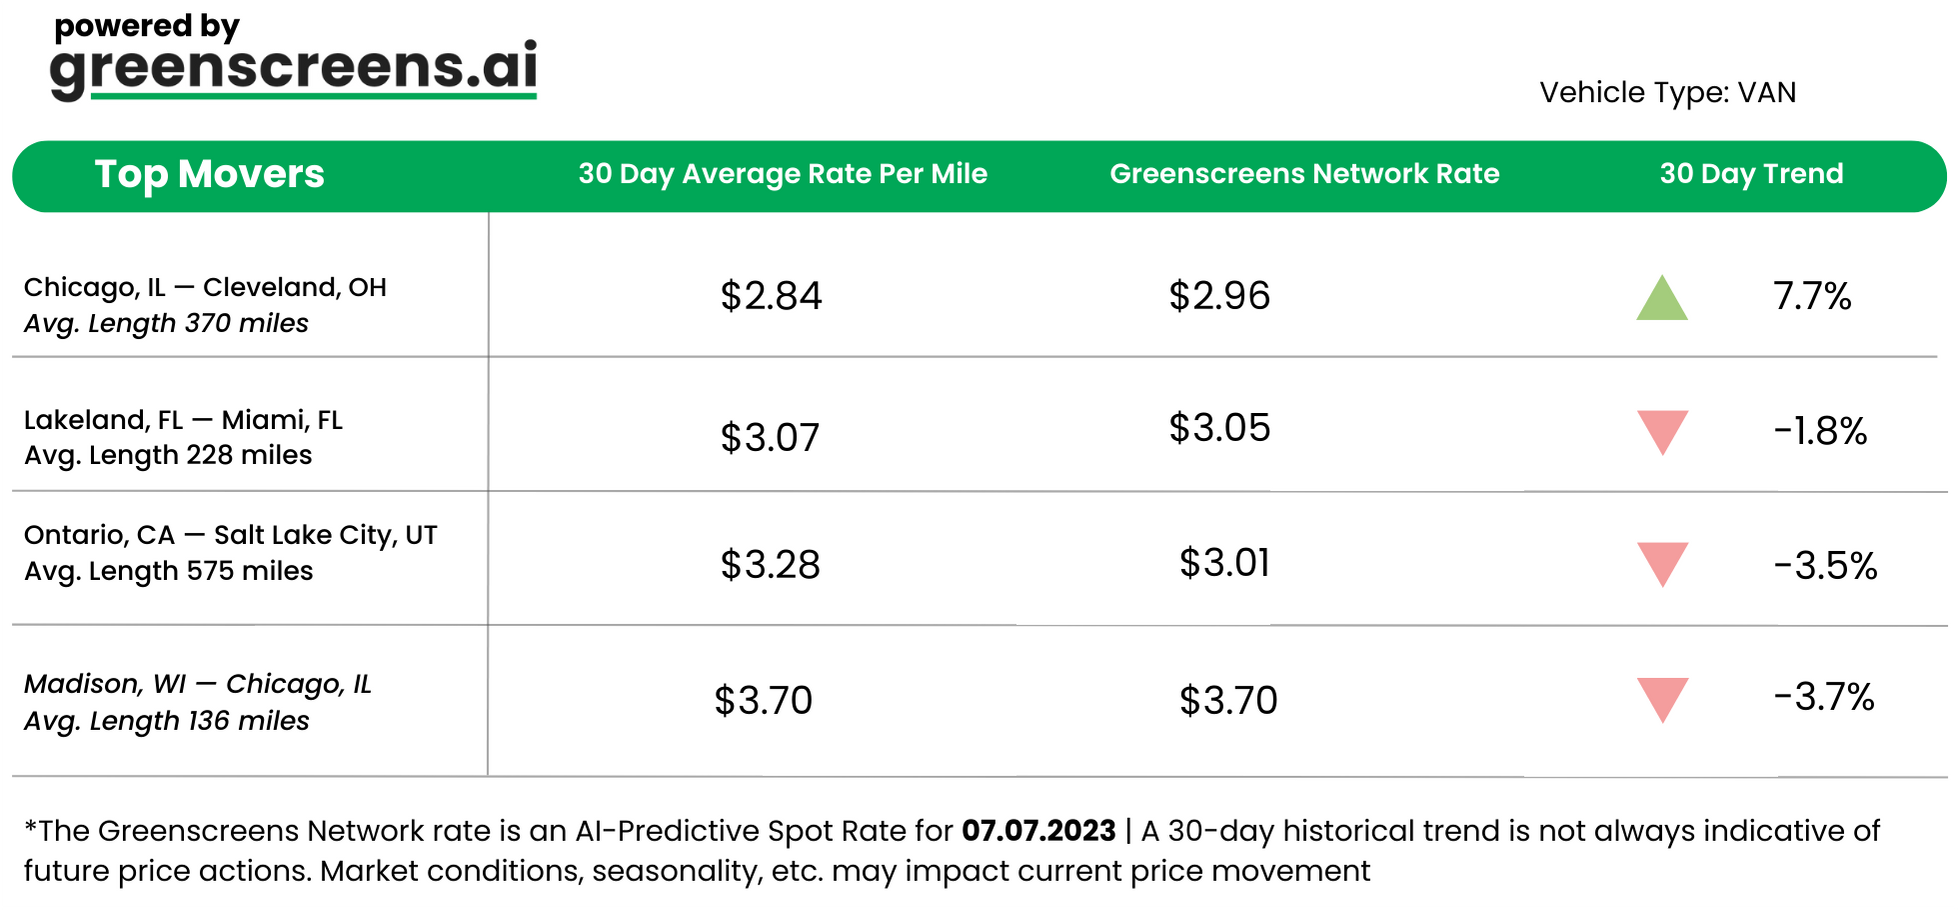Click the -3.5% trend percentage
This screenshot has height=910, width=1959.
[1825, 566]
